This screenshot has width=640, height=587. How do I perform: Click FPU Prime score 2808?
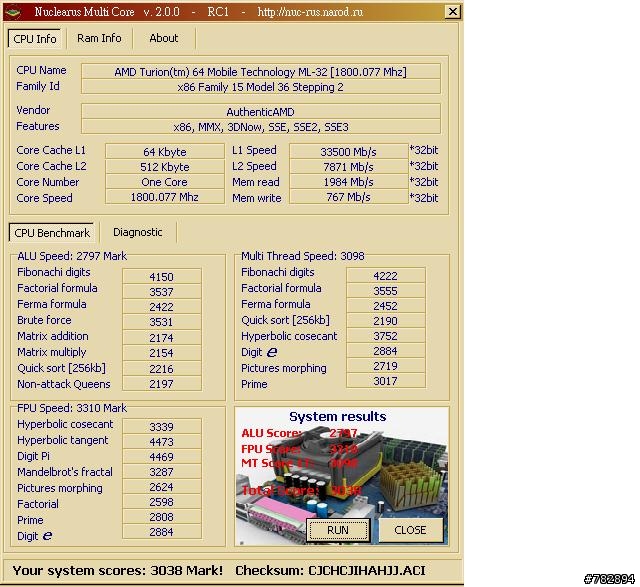pos(162,517)
